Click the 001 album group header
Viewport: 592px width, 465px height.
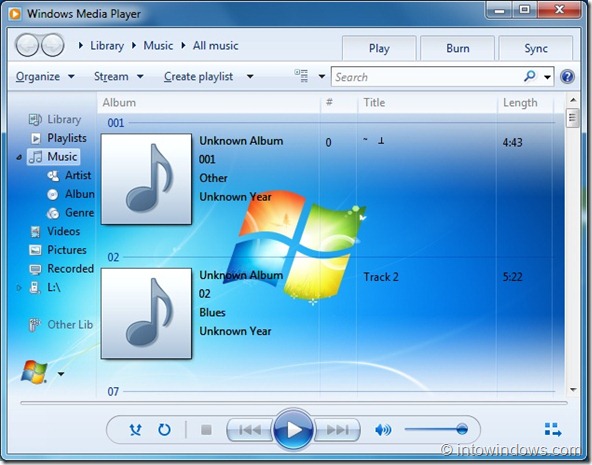click(116, 123)
